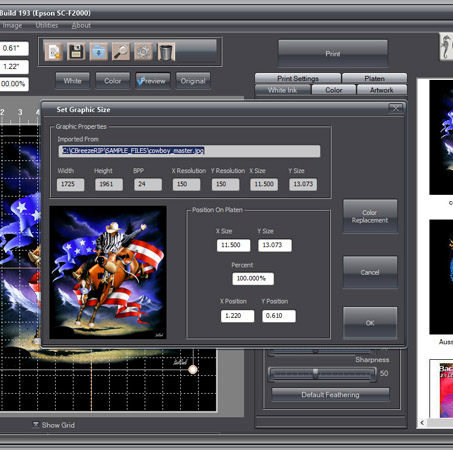
Task: Click the download folder icon
Action: (99, 52)
